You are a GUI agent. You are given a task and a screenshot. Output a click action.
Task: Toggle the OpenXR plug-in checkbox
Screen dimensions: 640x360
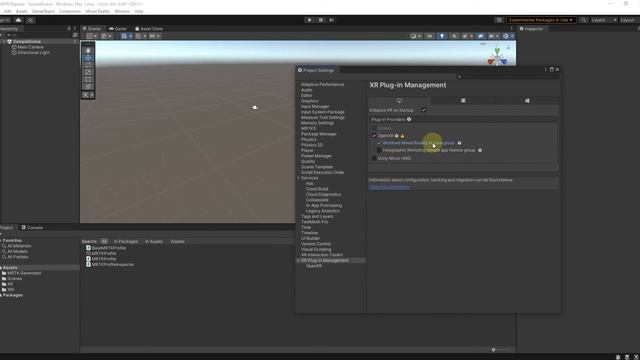click(374, 136)
